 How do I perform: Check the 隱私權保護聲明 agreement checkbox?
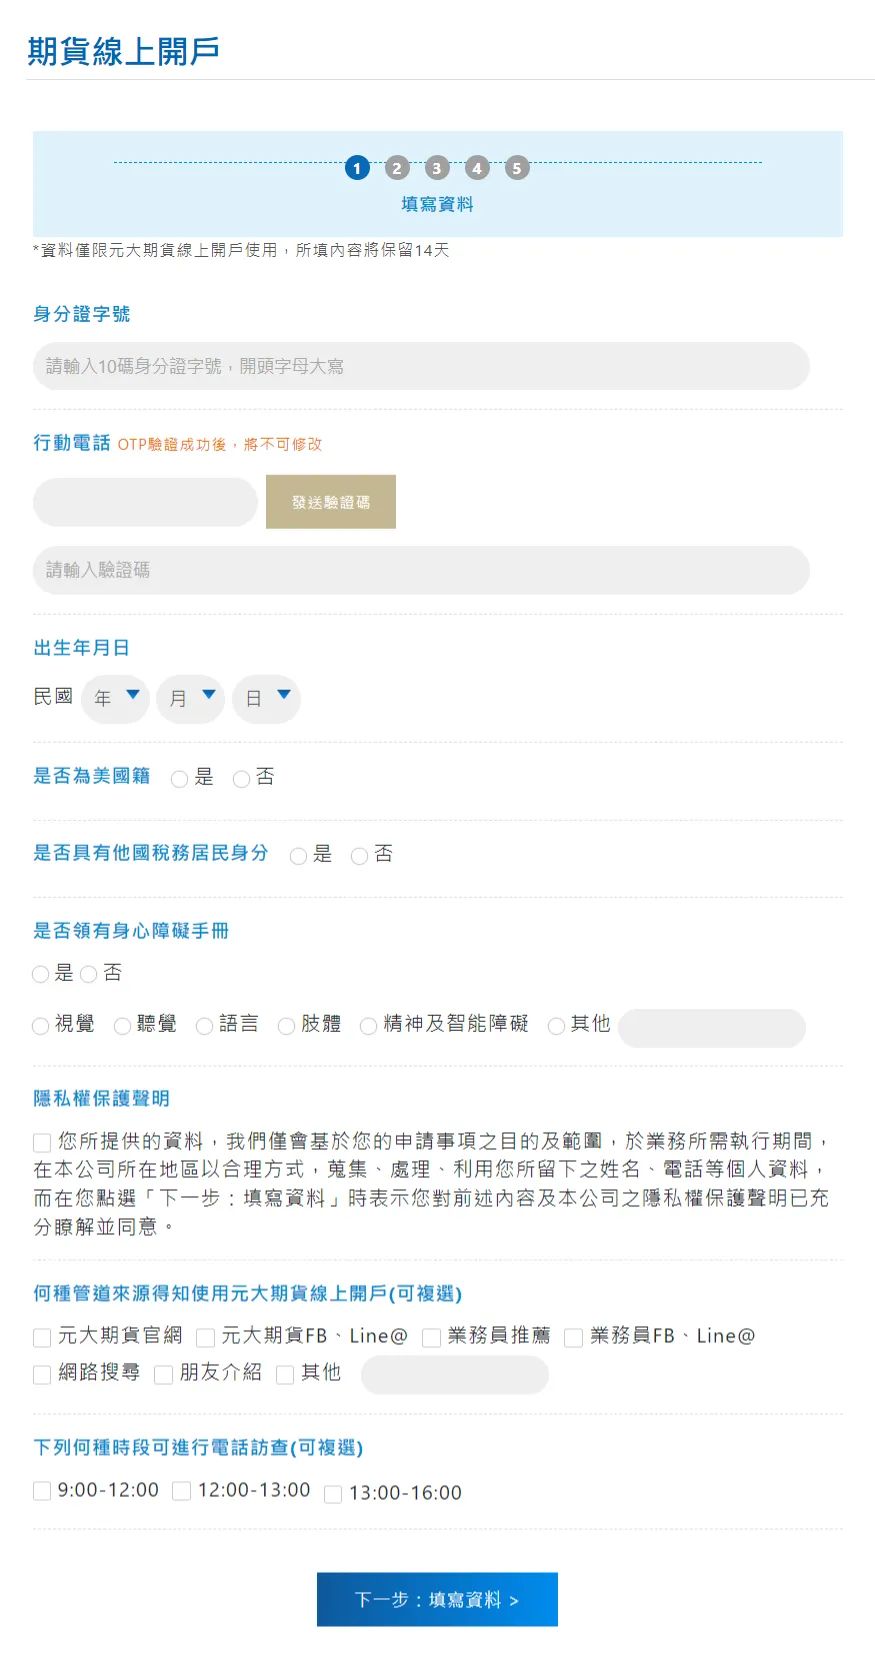[42, 1142]
